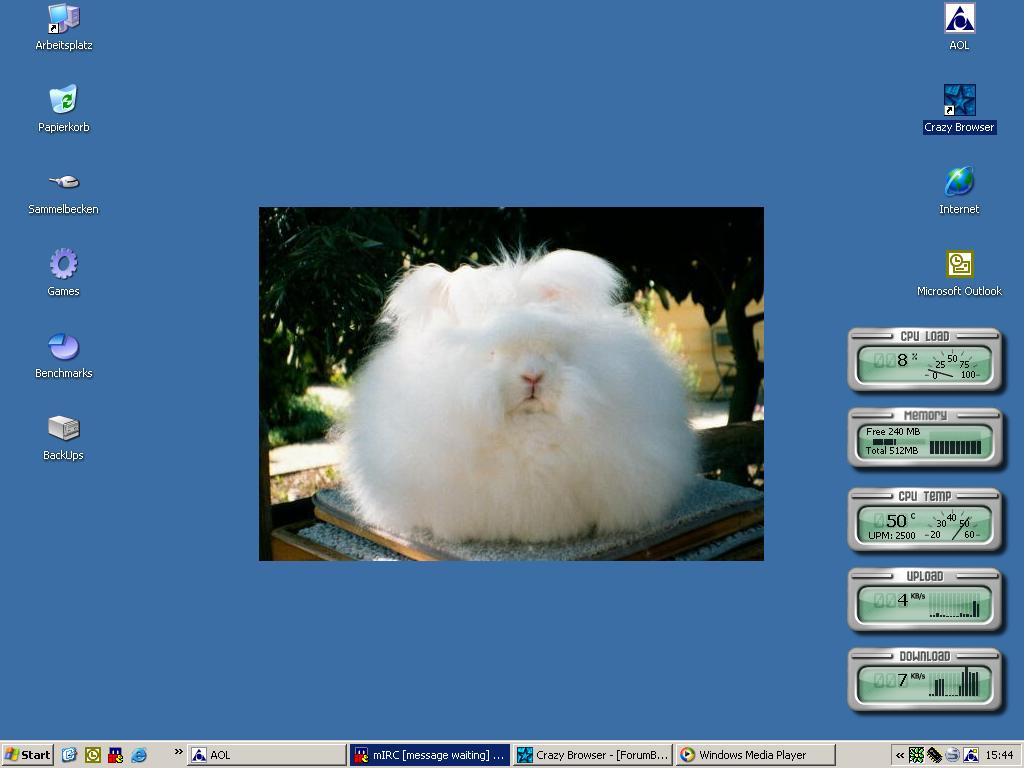
Task: Click the AOL tray icon
Action: [971, 755]
